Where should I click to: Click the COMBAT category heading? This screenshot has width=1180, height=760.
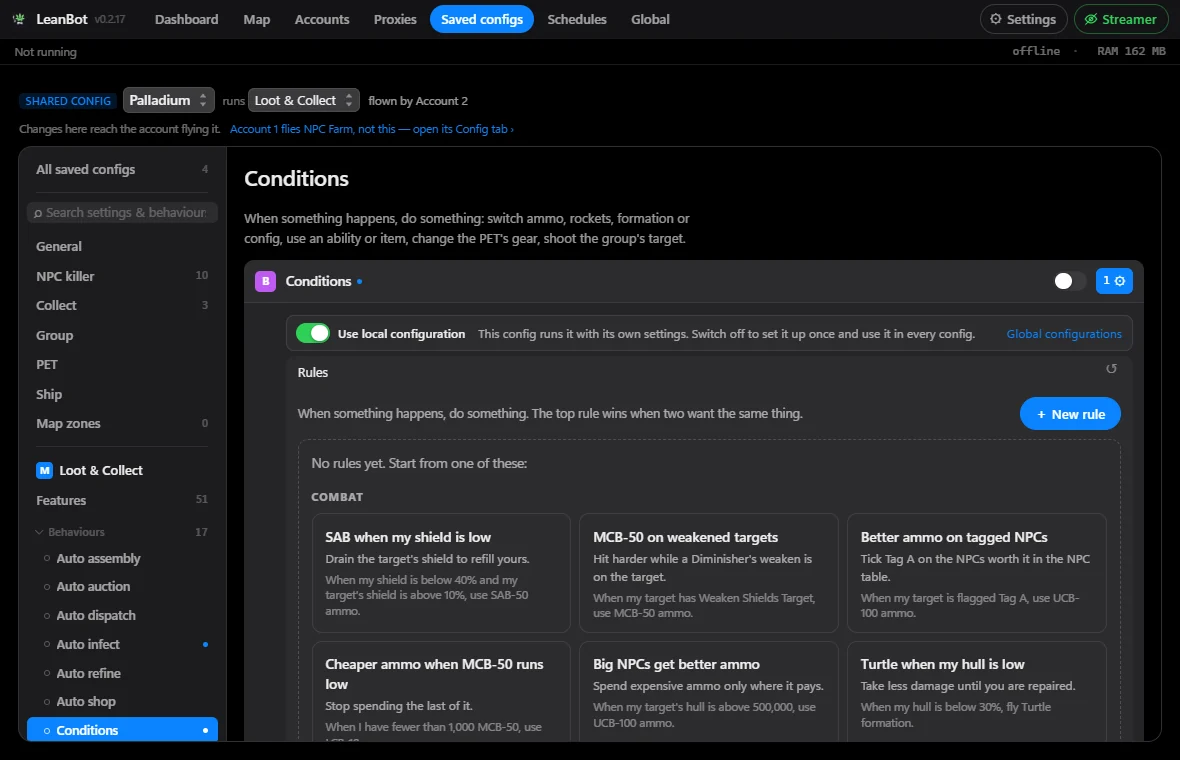(337, 497)
